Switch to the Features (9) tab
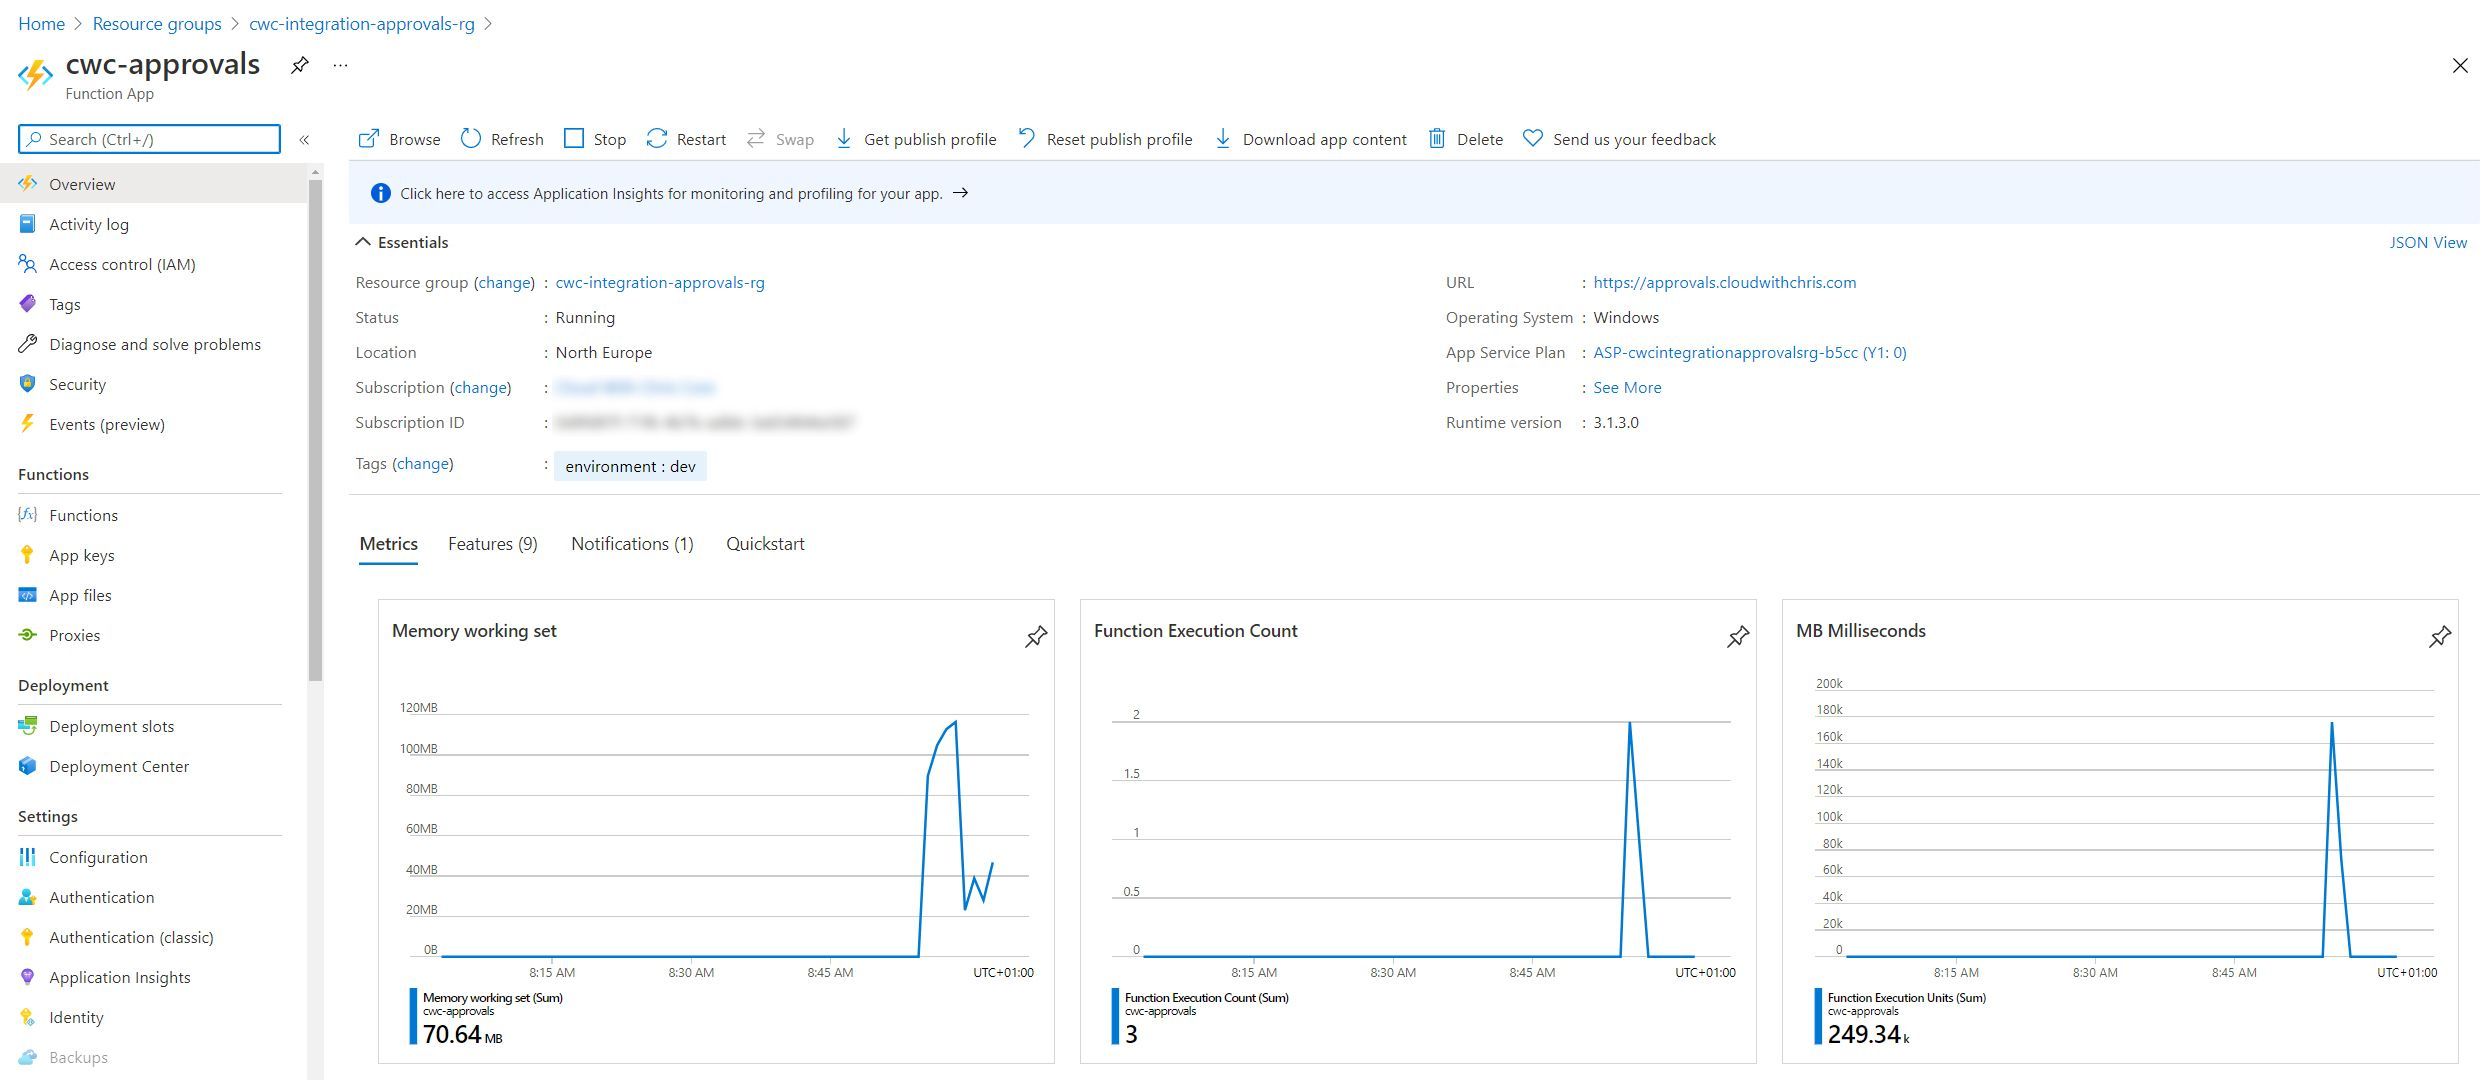This screenshot has width=2490, height=1080. click(493, 544)
